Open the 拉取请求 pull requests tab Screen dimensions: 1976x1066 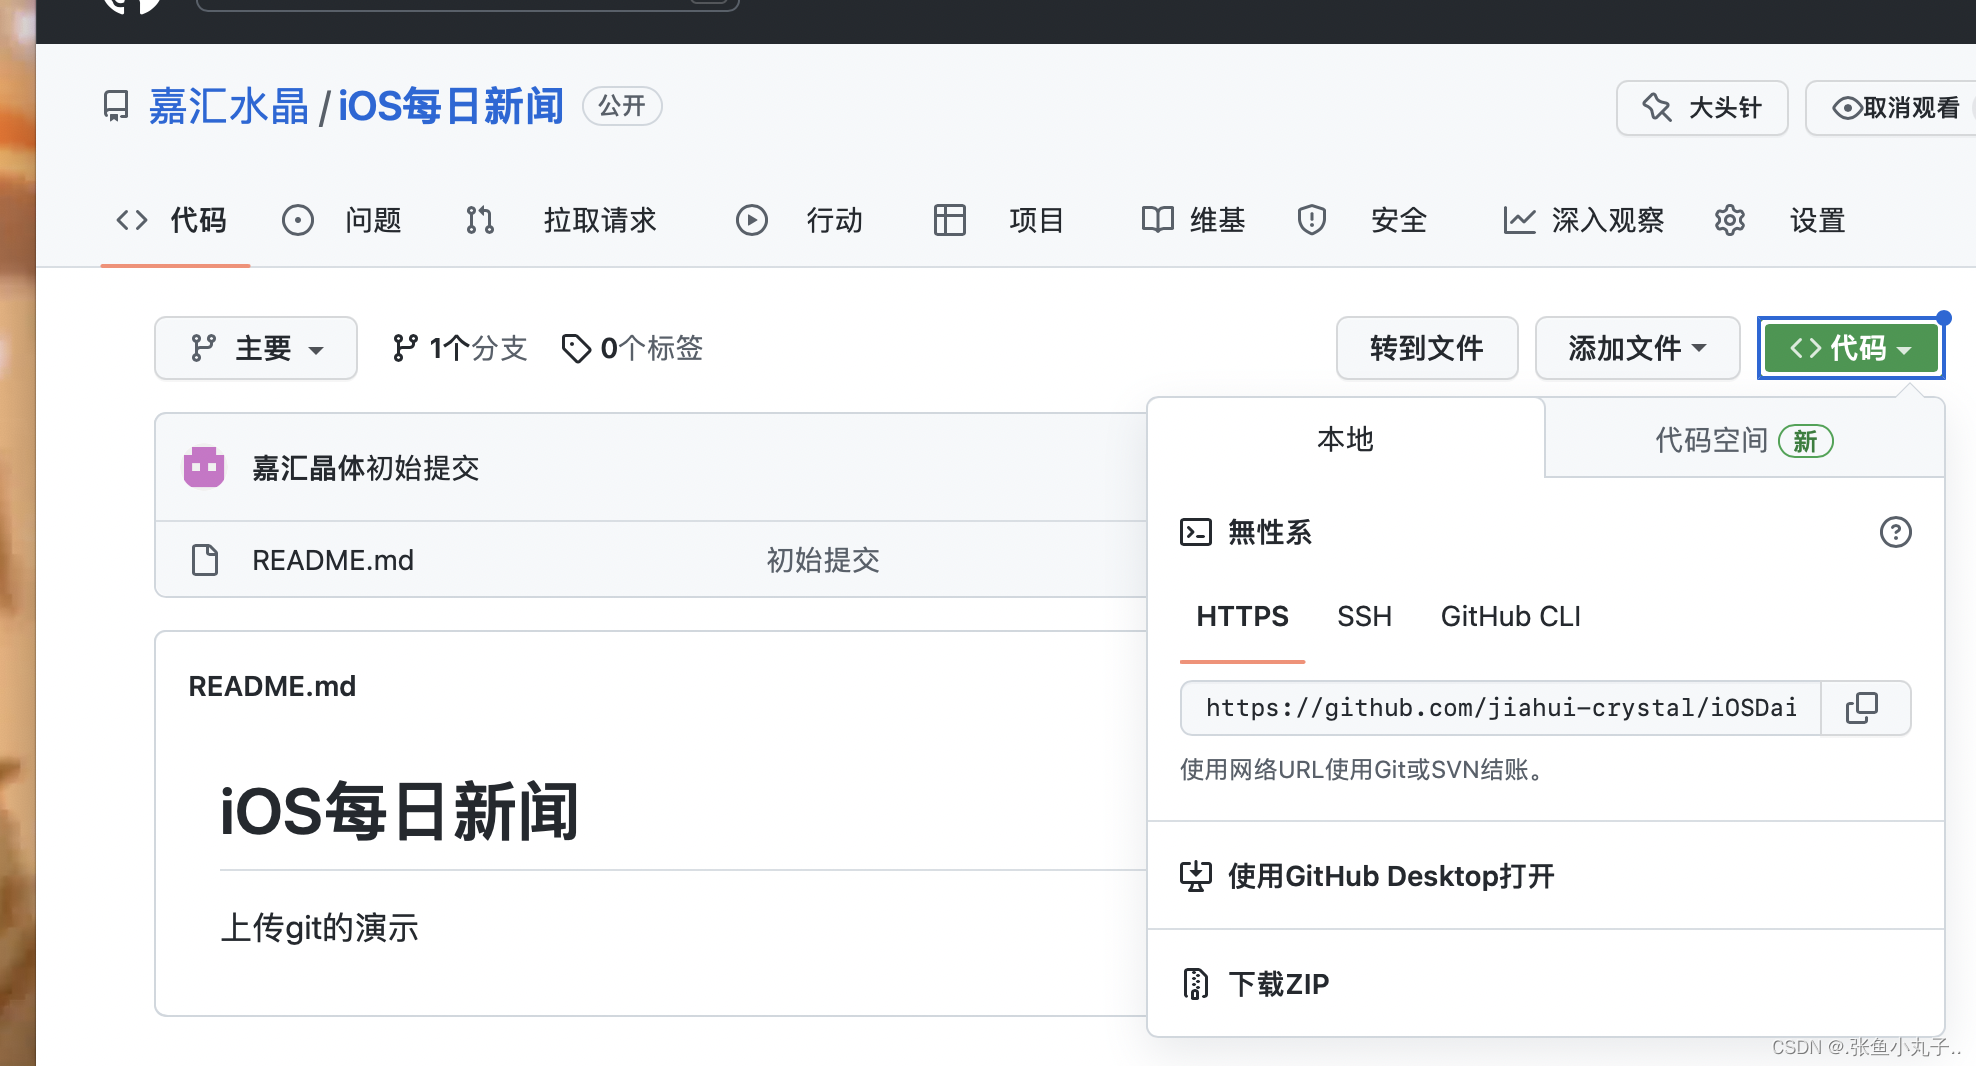click(x=560, y=220)
